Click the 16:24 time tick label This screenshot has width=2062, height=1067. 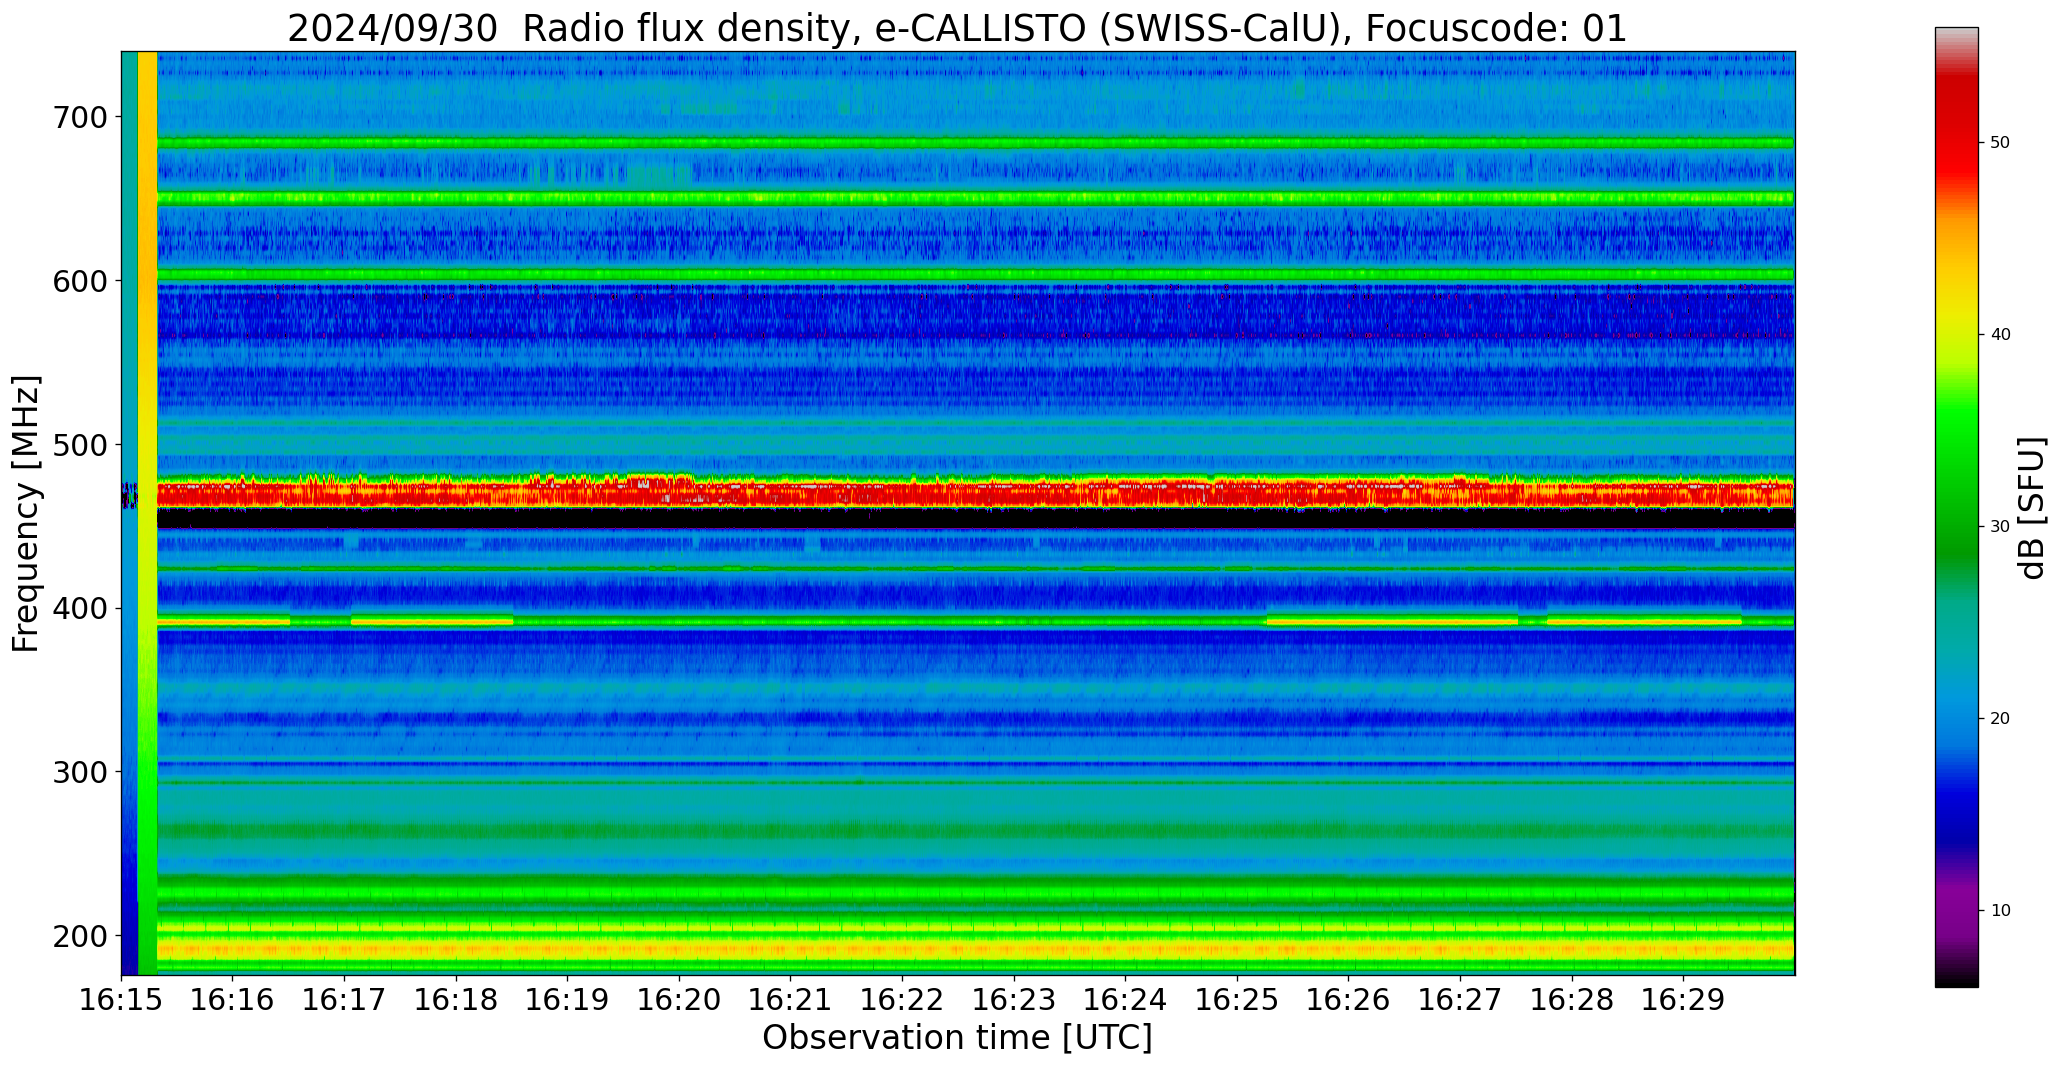[x=1126, y=999]
